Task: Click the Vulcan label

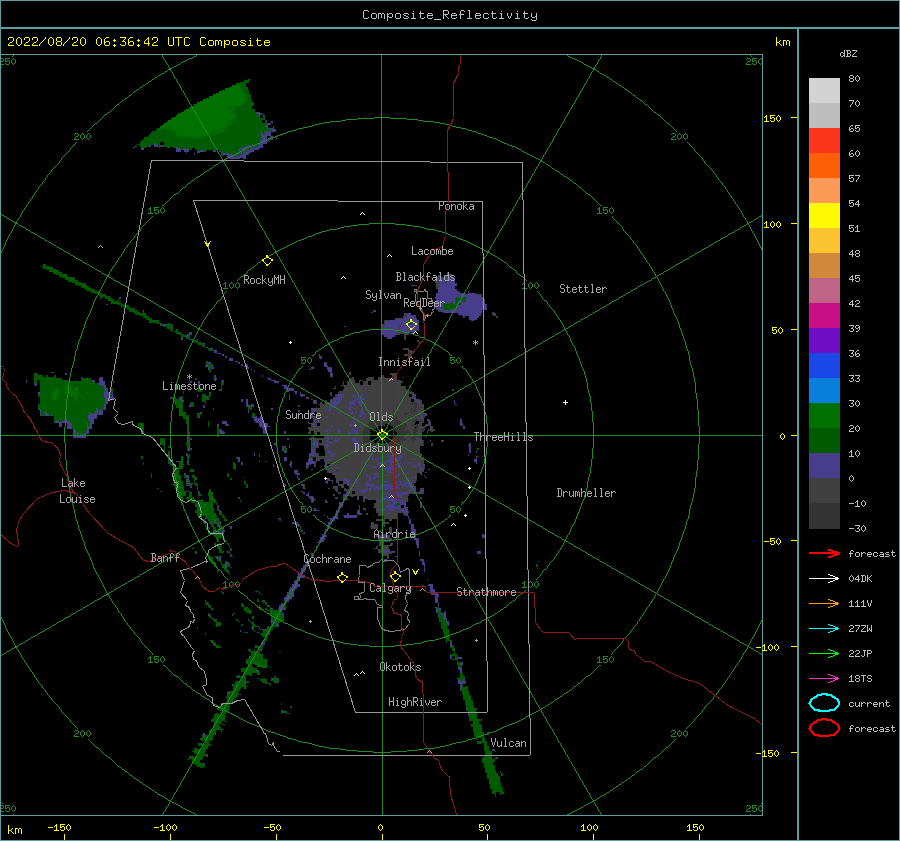Action: [x=508, y=743]
